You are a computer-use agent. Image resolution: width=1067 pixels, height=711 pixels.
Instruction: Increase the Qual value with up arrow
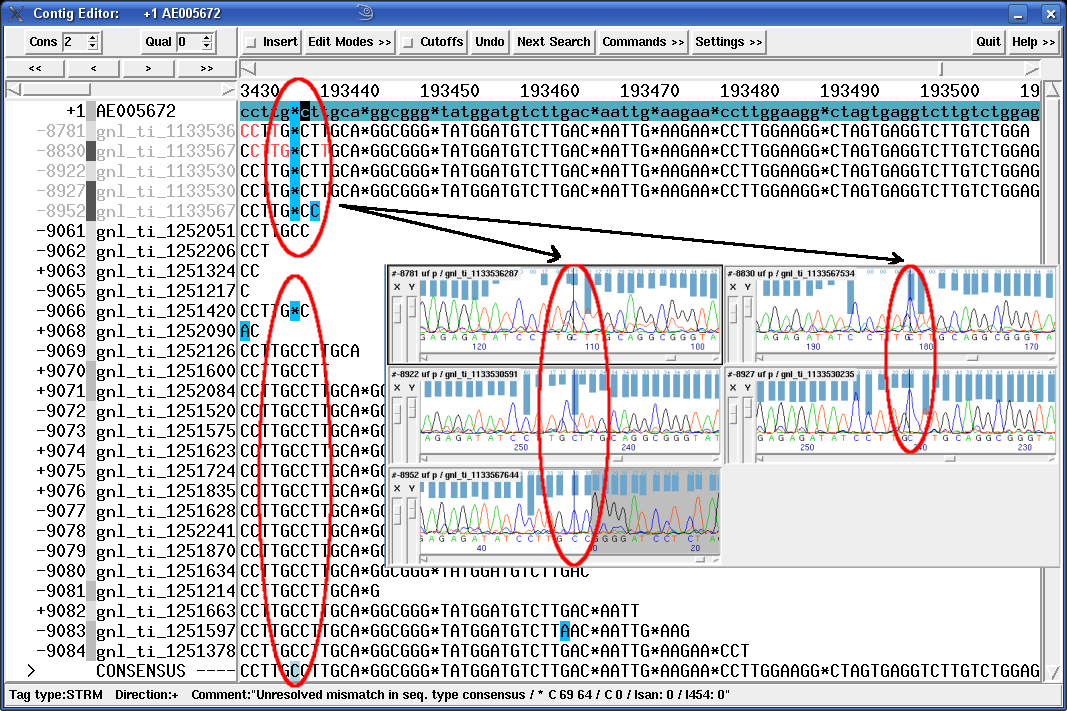tap(208, 37)
